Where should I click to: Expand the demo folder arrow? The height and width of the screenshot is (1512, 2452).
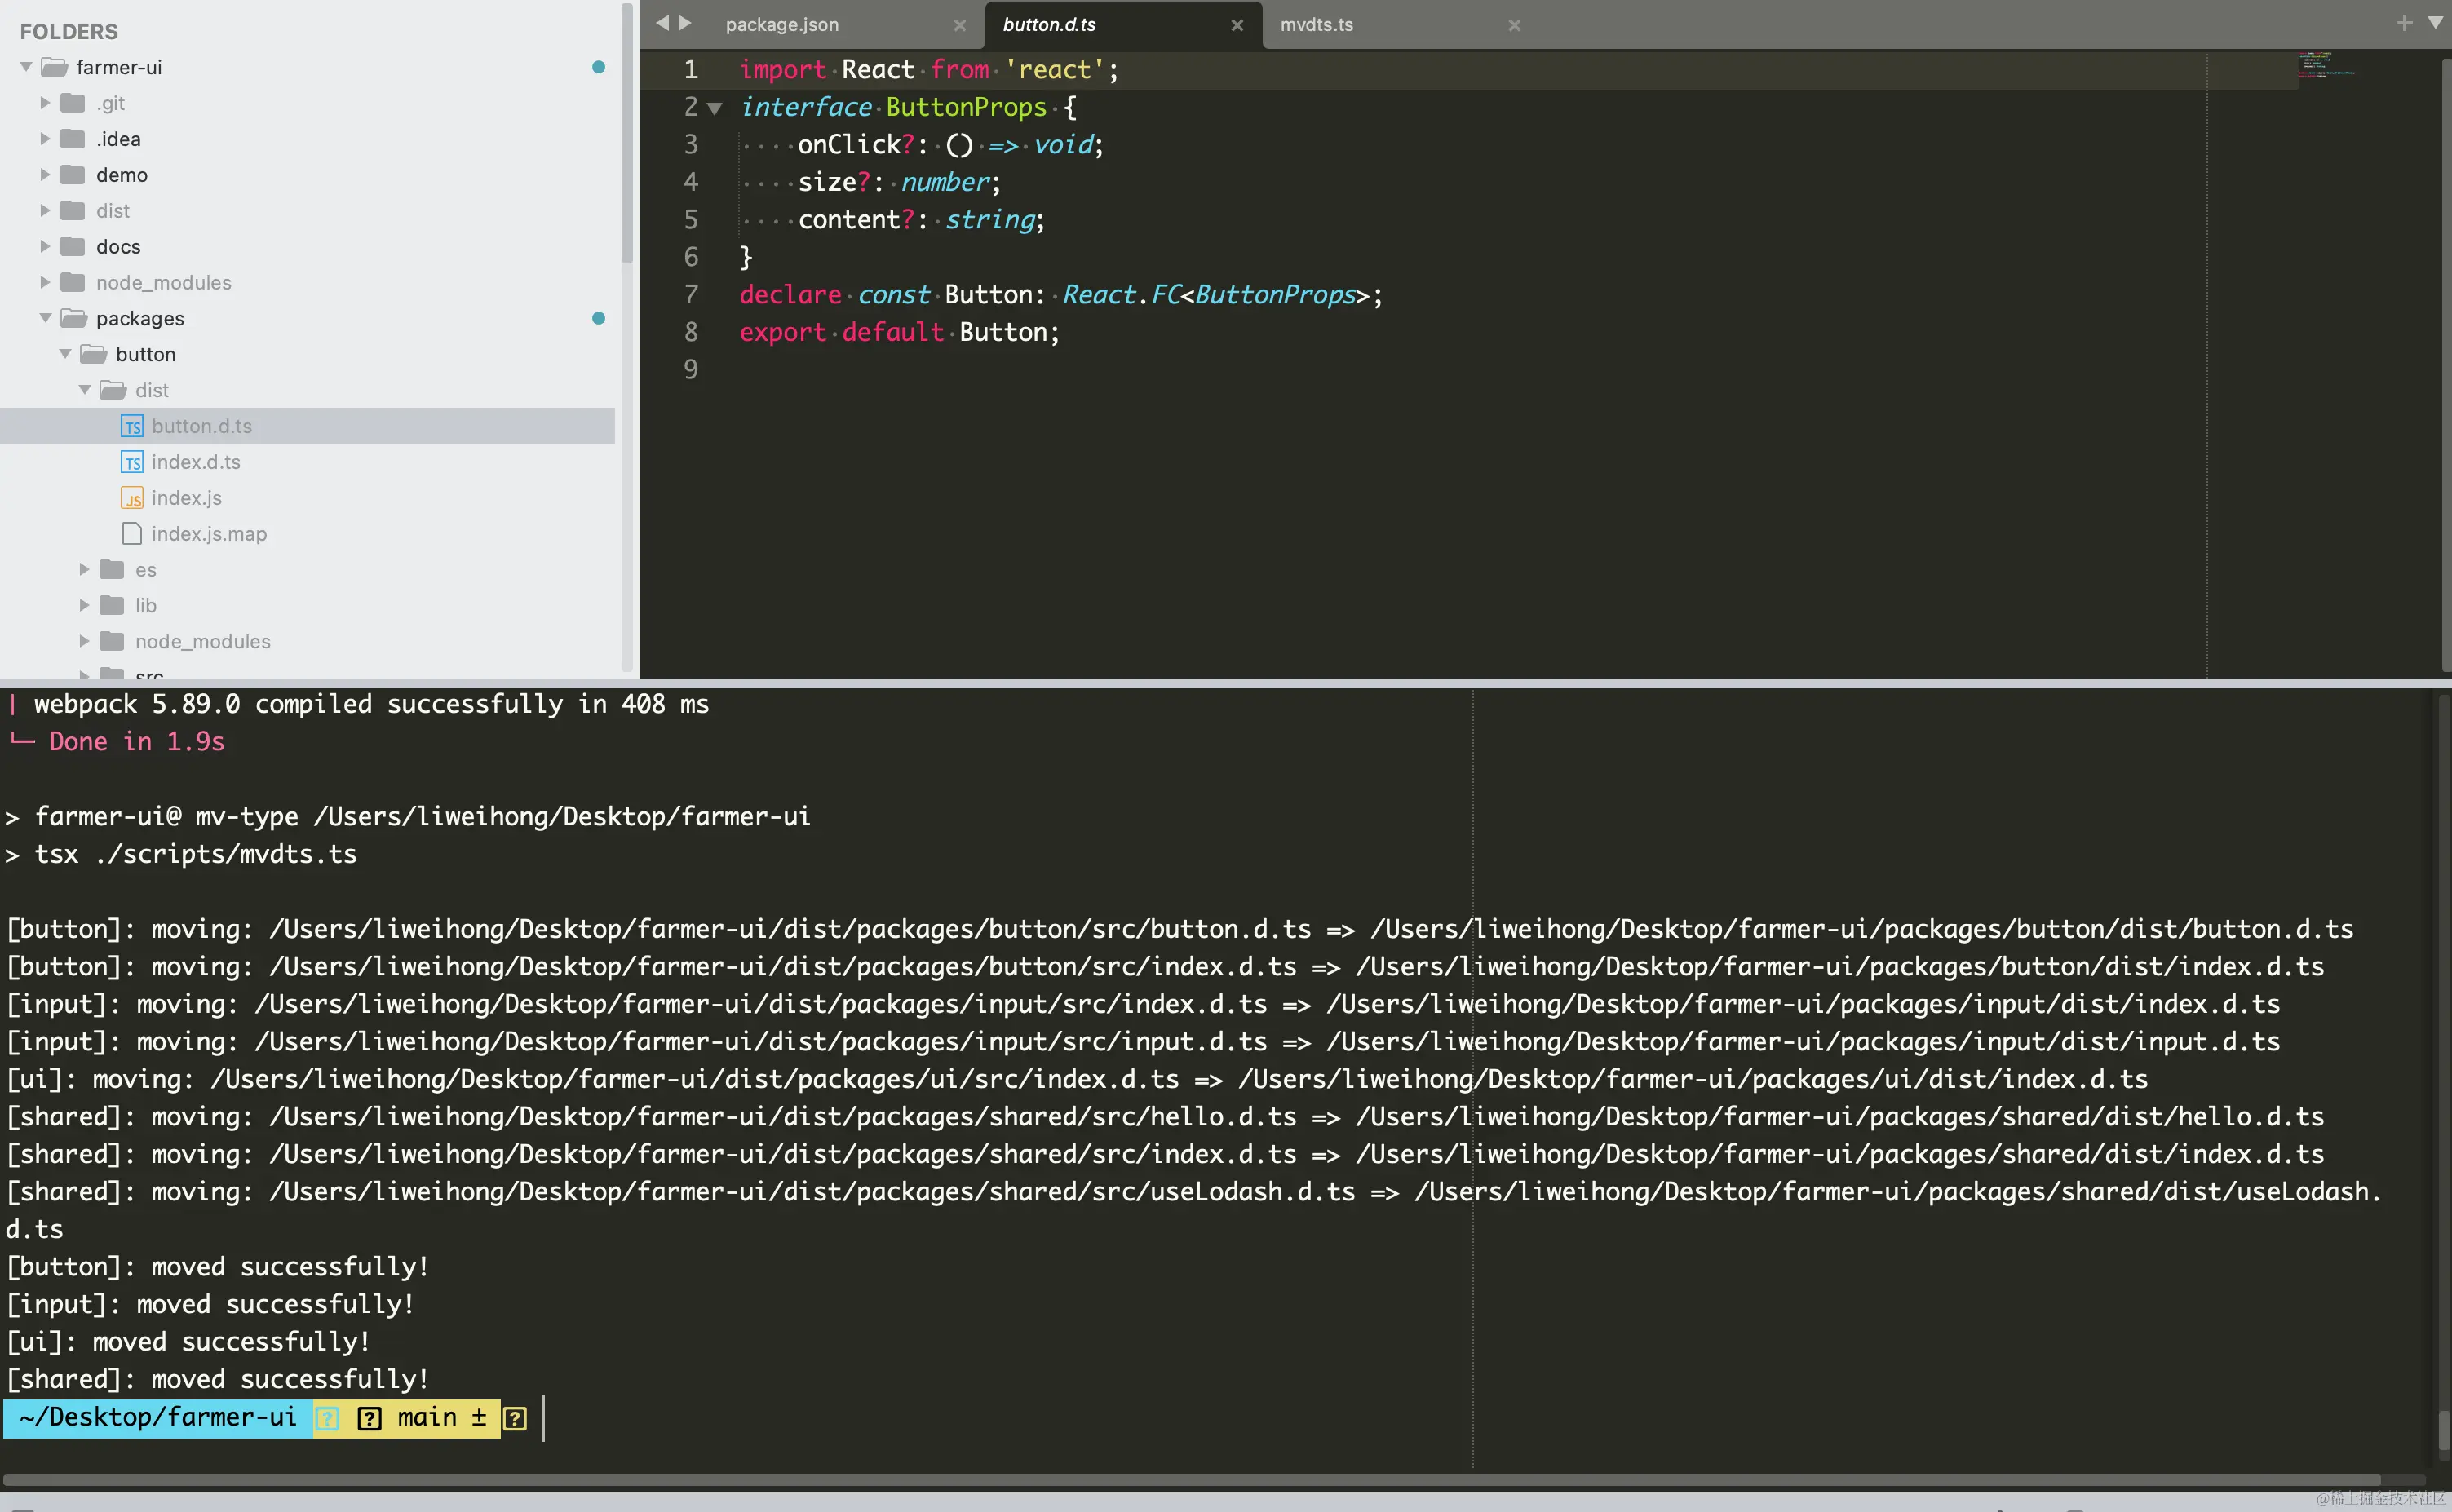tap(45, 175)
